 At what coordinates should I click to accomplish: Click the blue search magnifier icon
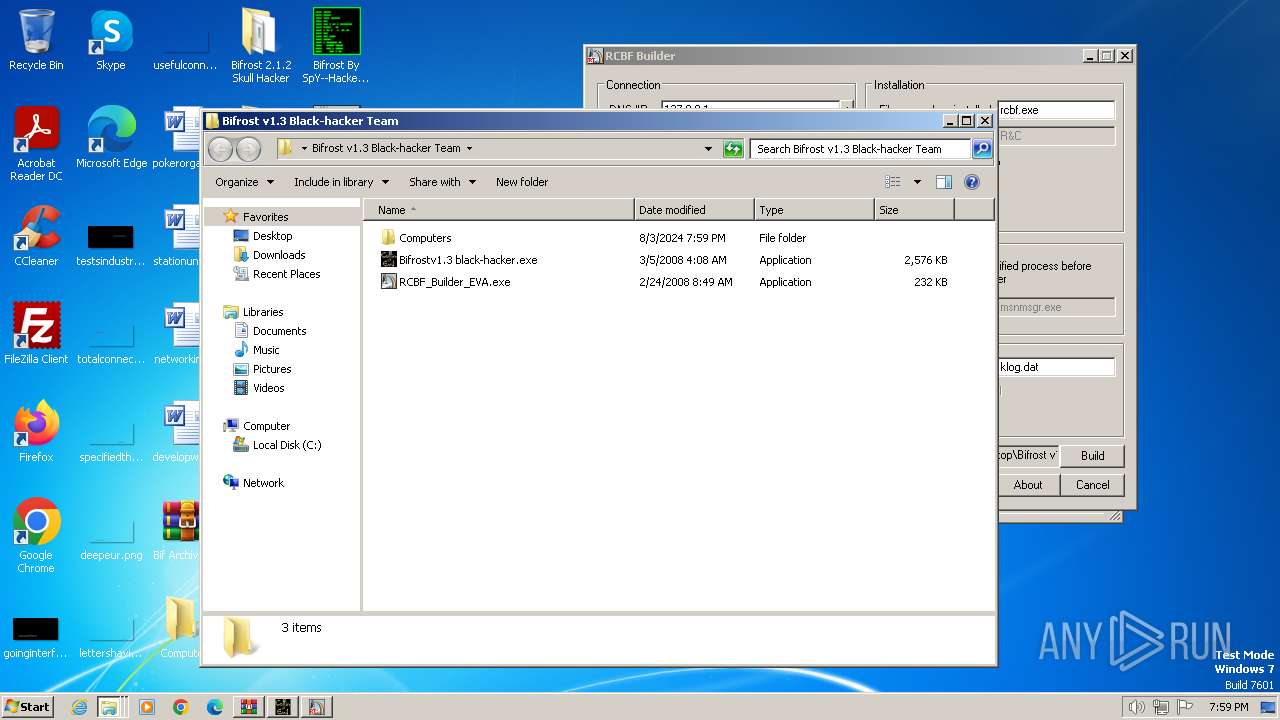(x=982, y=149)
